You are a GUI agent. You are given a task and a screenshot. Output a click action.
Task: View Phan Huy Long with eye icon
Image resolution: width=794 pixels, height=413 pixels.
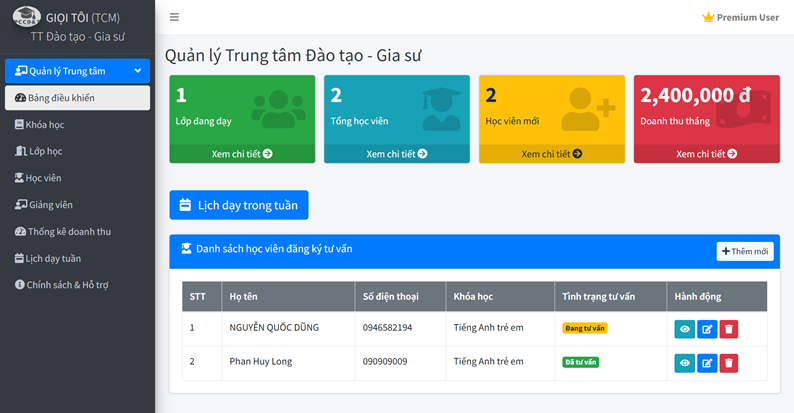tap(685, 363)
